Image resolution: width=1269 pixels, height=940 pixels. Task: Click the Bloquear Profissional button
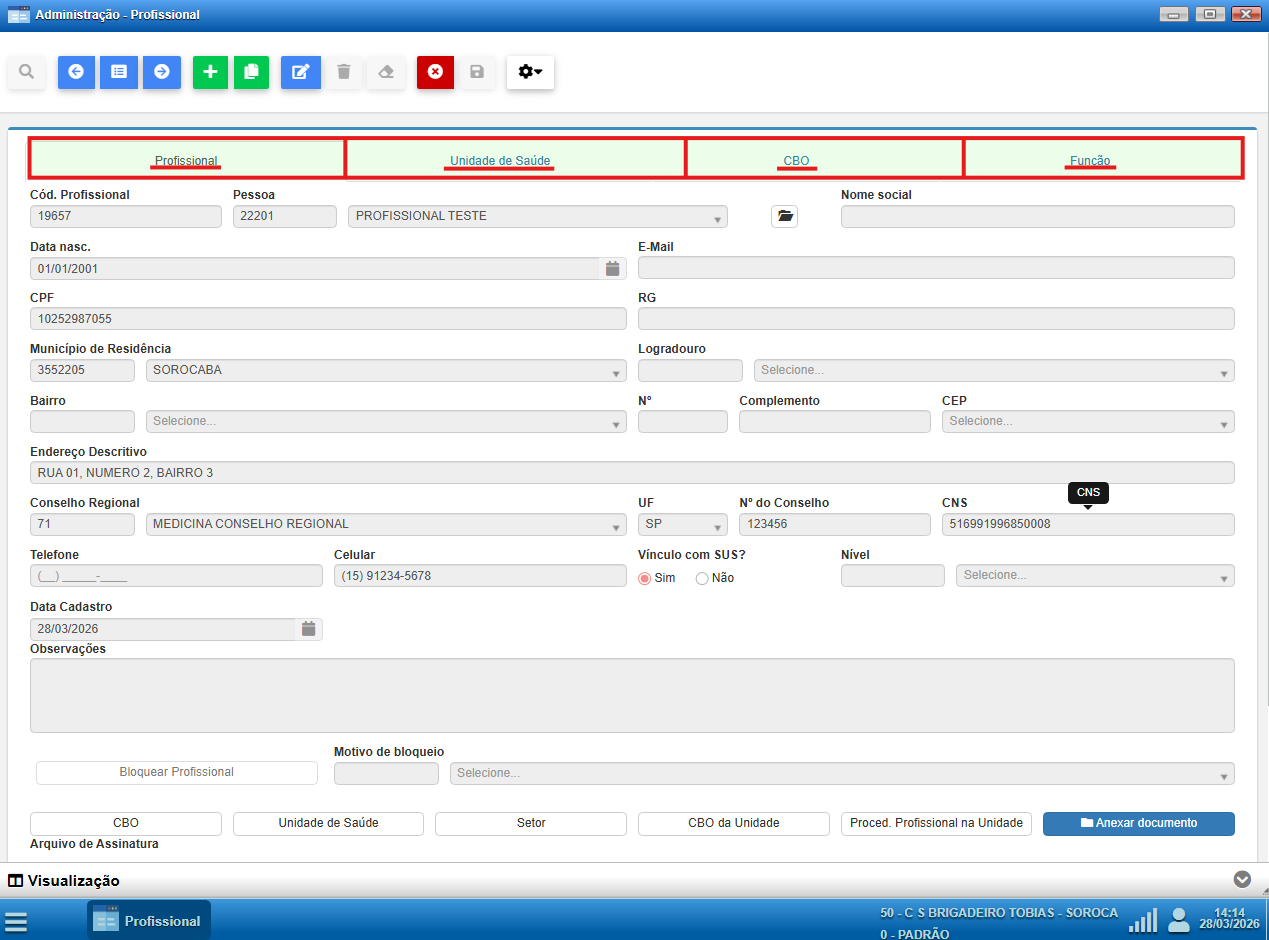177,773
